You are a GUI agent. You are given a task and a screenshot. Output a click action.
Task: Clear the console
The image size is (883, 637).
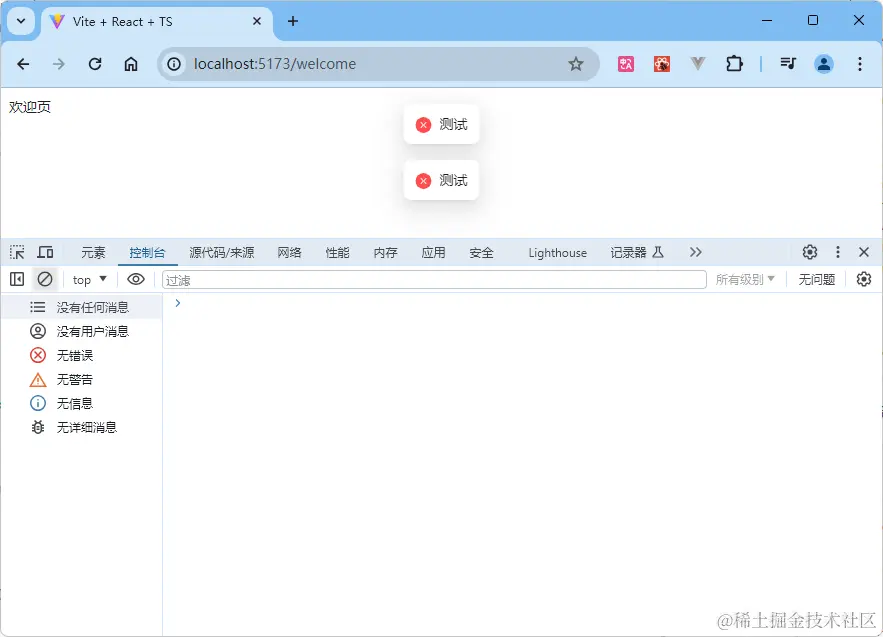pyautogui.click(x=45, y=279)
